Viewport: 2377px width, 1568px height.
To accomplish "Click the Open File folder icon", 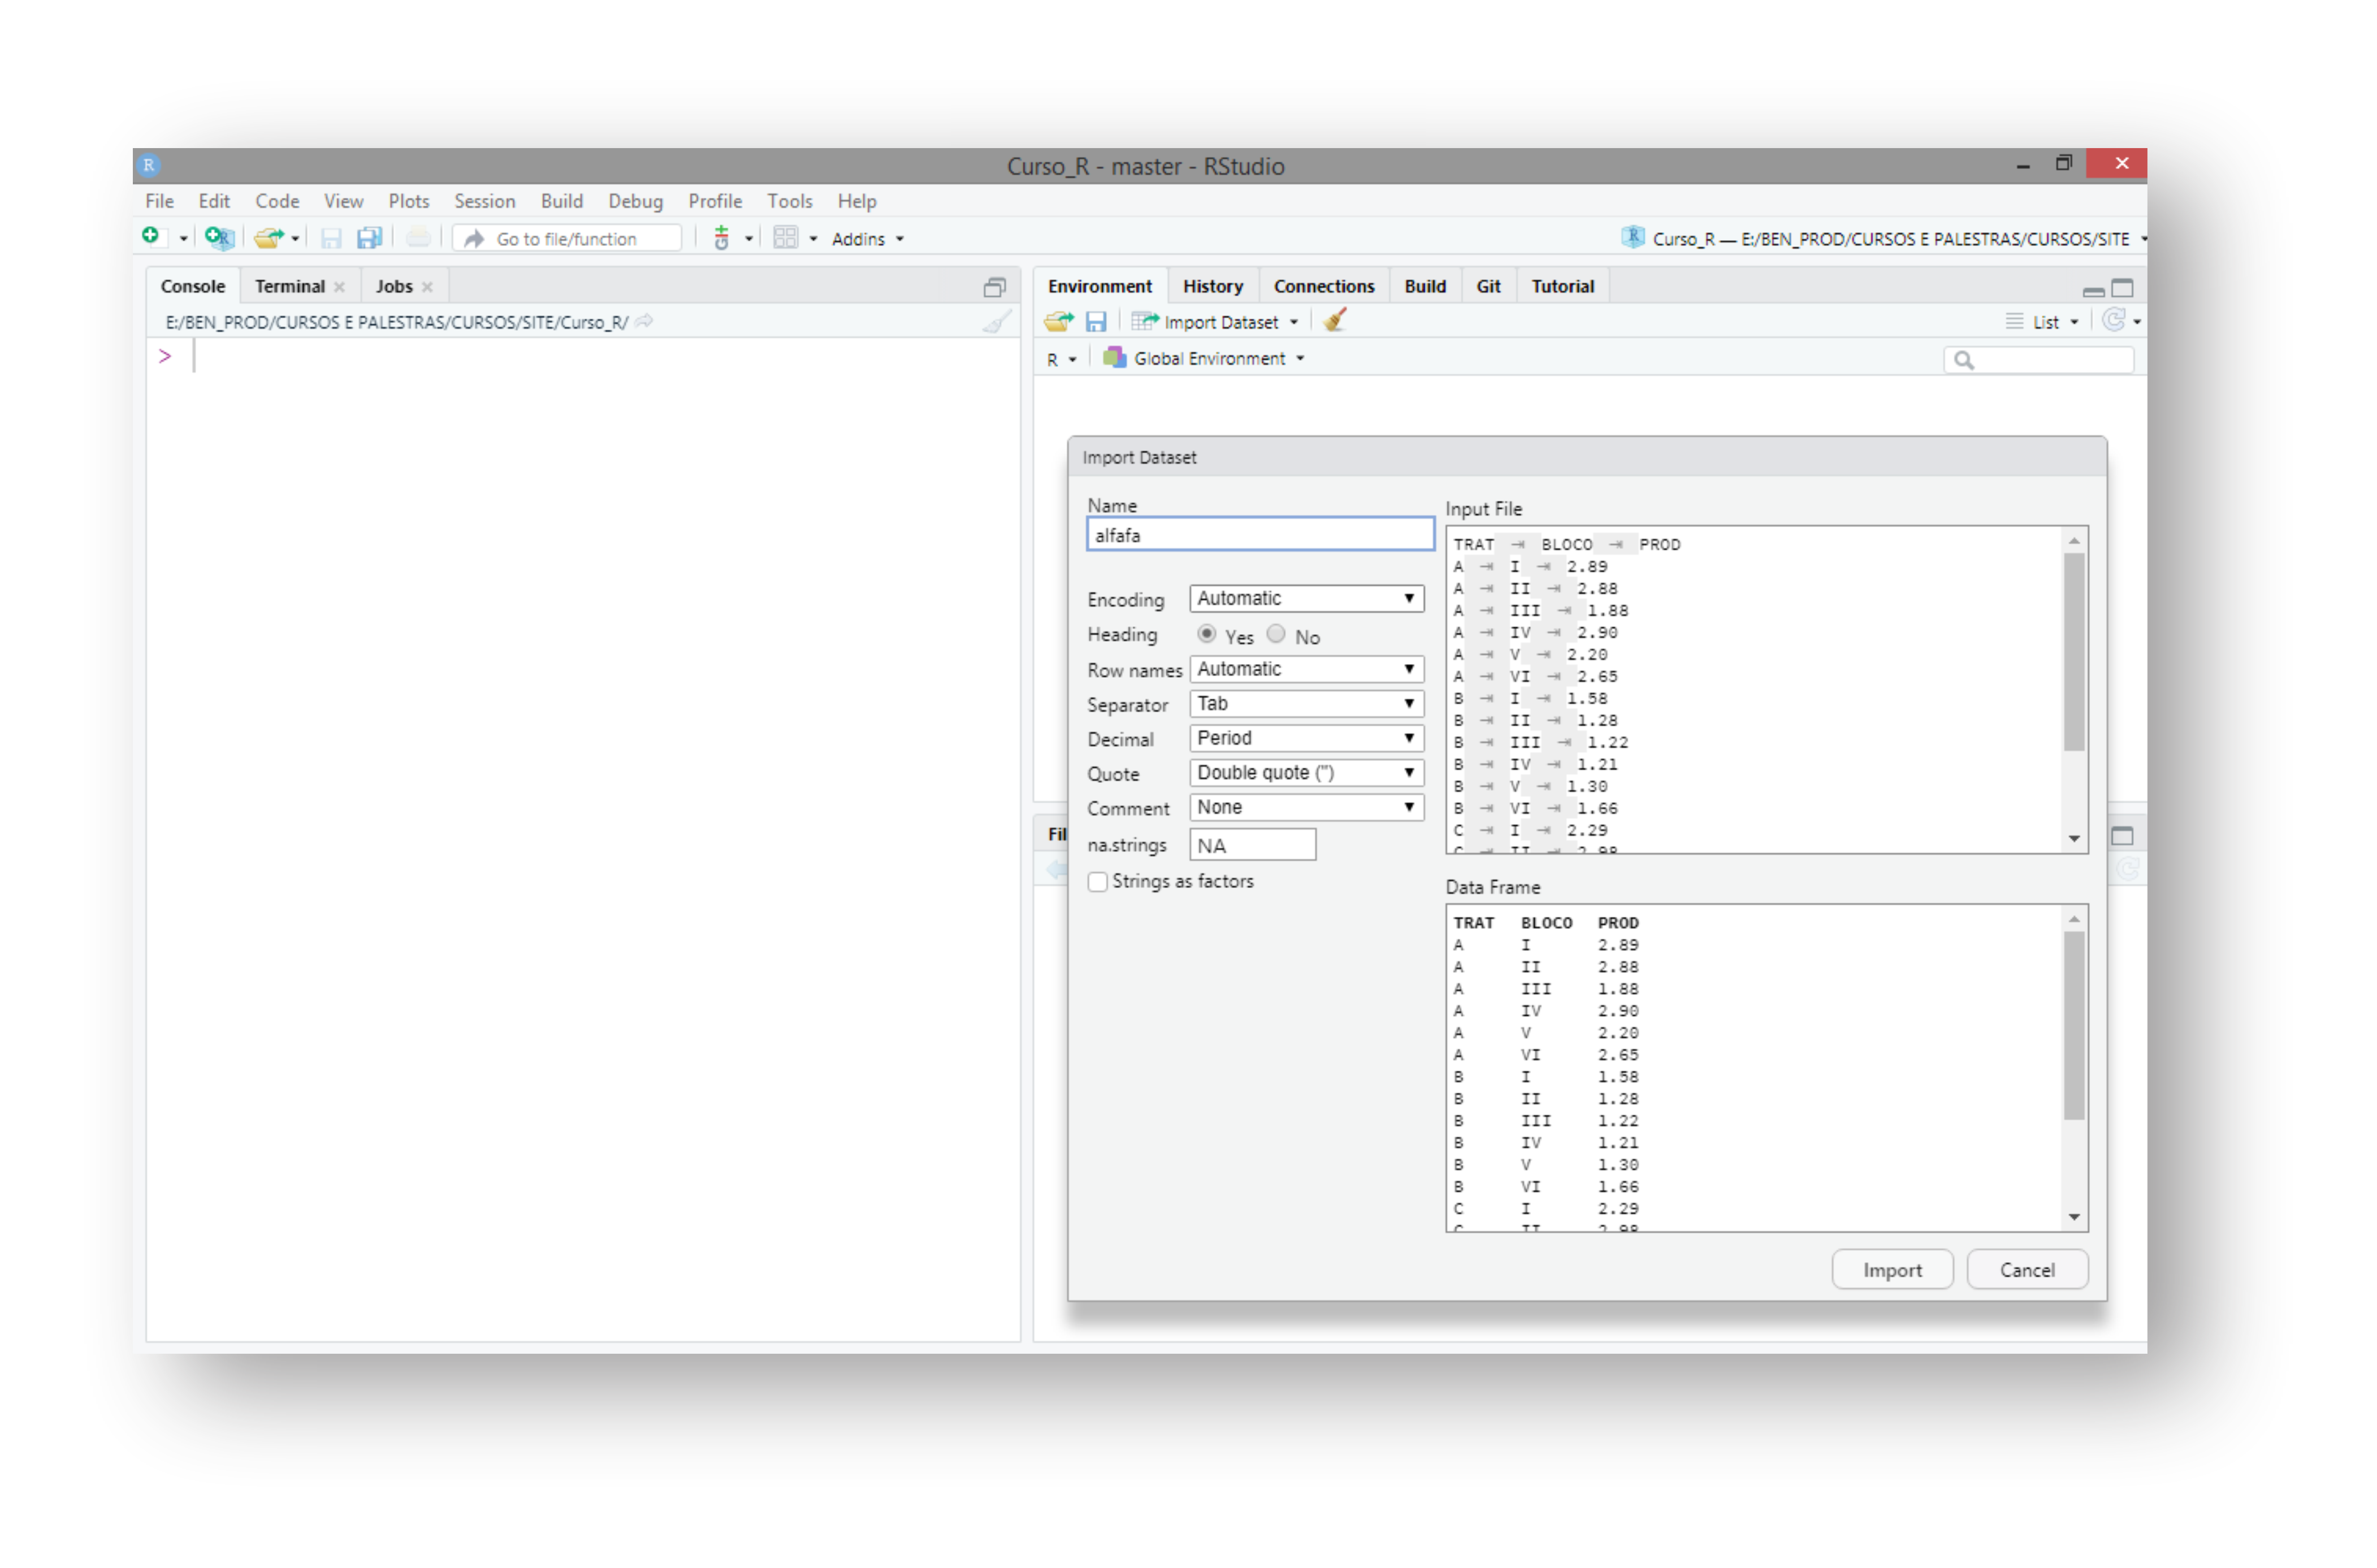I will (x=267, y=238).
